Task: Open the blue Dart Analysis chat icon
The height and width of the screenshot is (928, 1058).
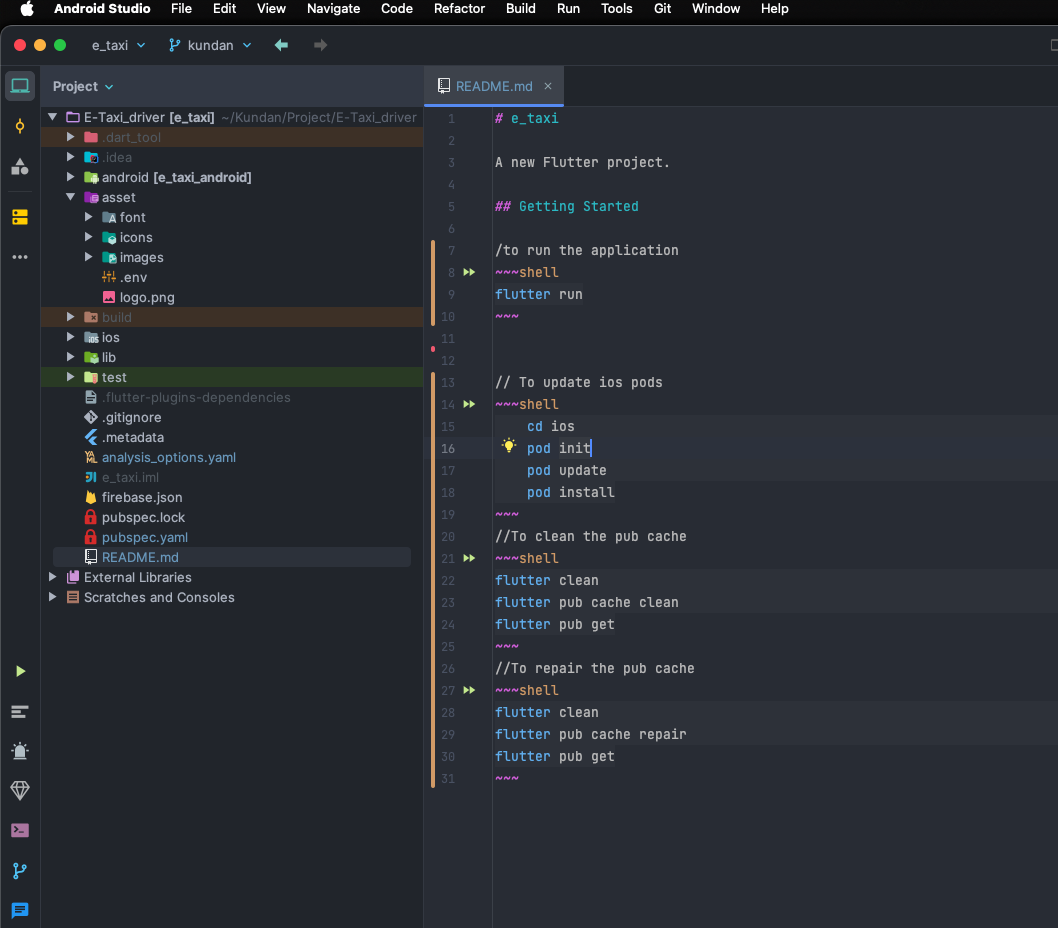Action: point(20,910)
